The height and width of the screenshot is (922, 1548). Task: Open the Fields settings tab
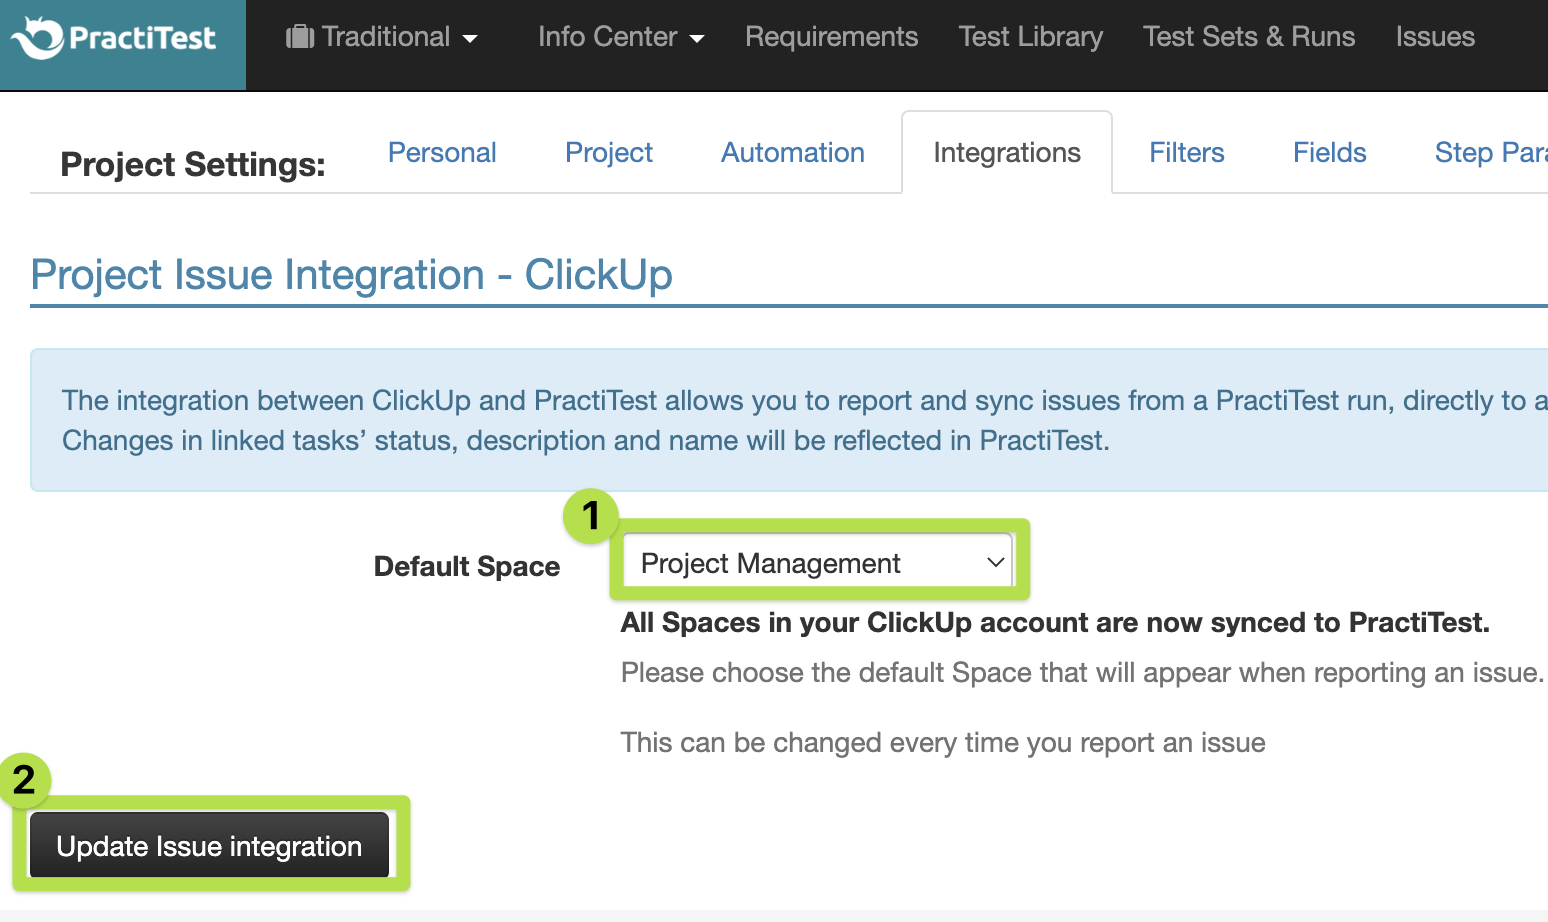pos(1329,153)
